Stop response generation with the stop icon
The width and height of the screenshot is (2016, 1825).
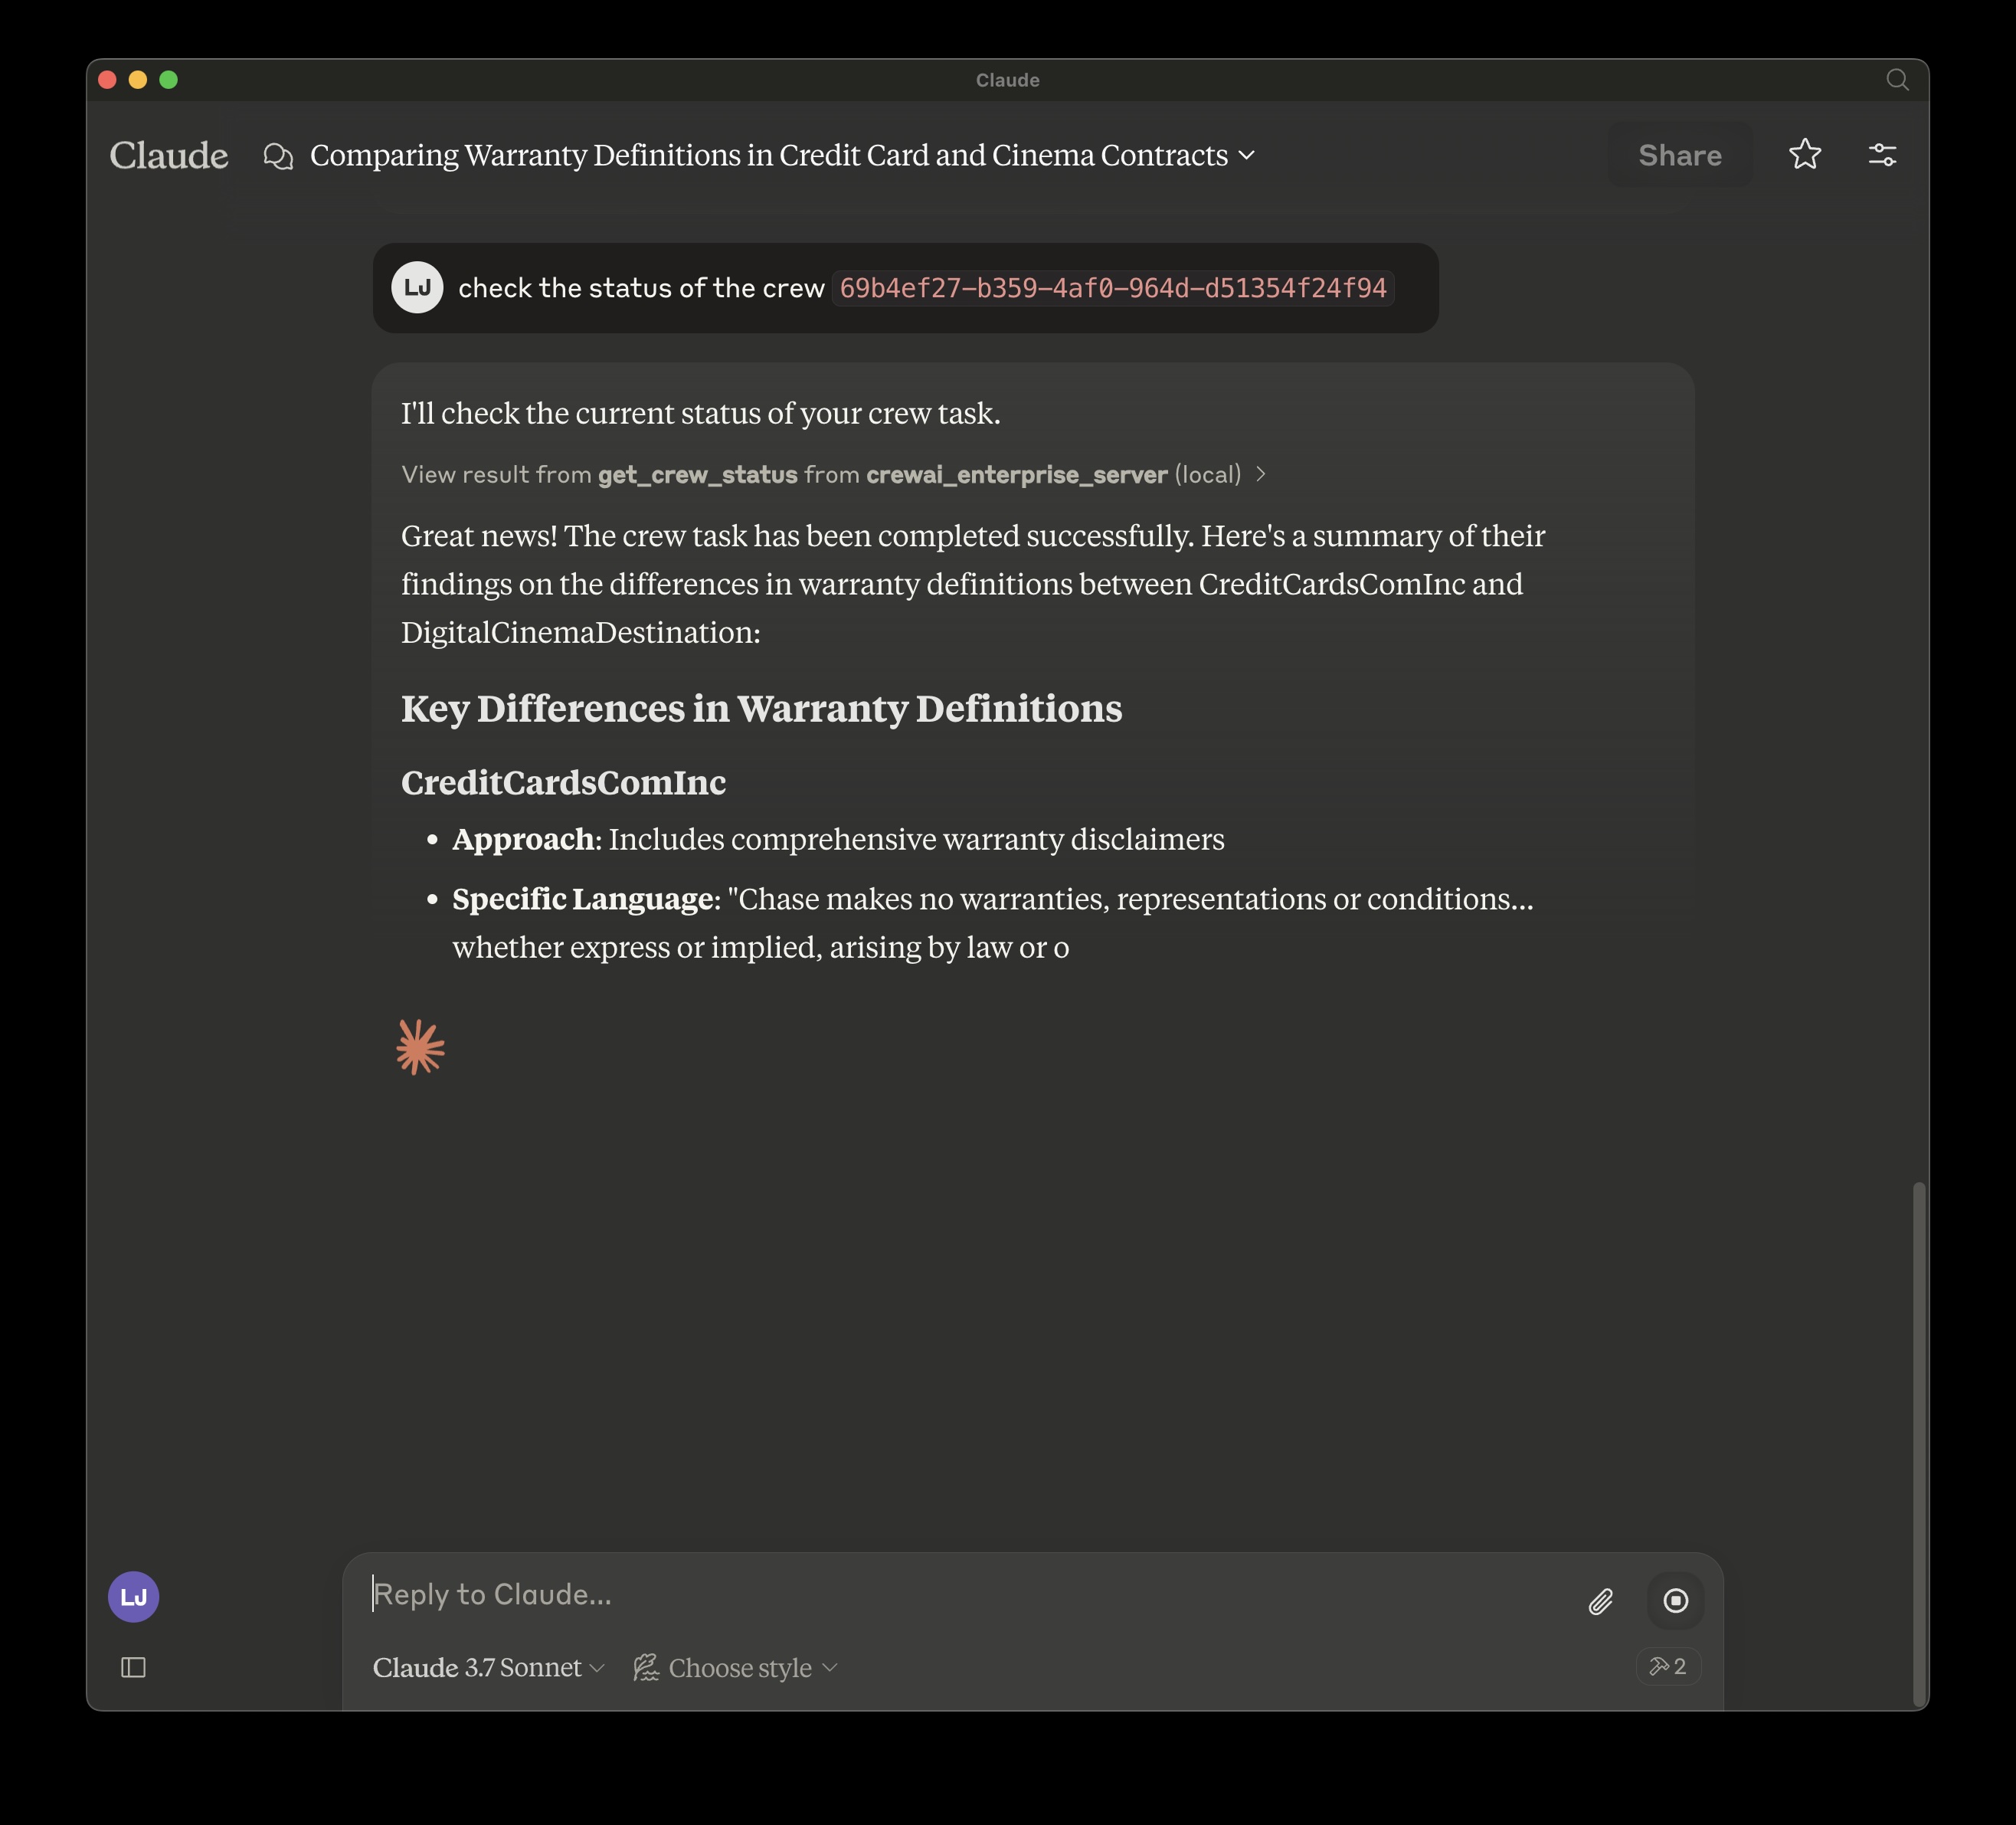click(x=1676, y=1601)
